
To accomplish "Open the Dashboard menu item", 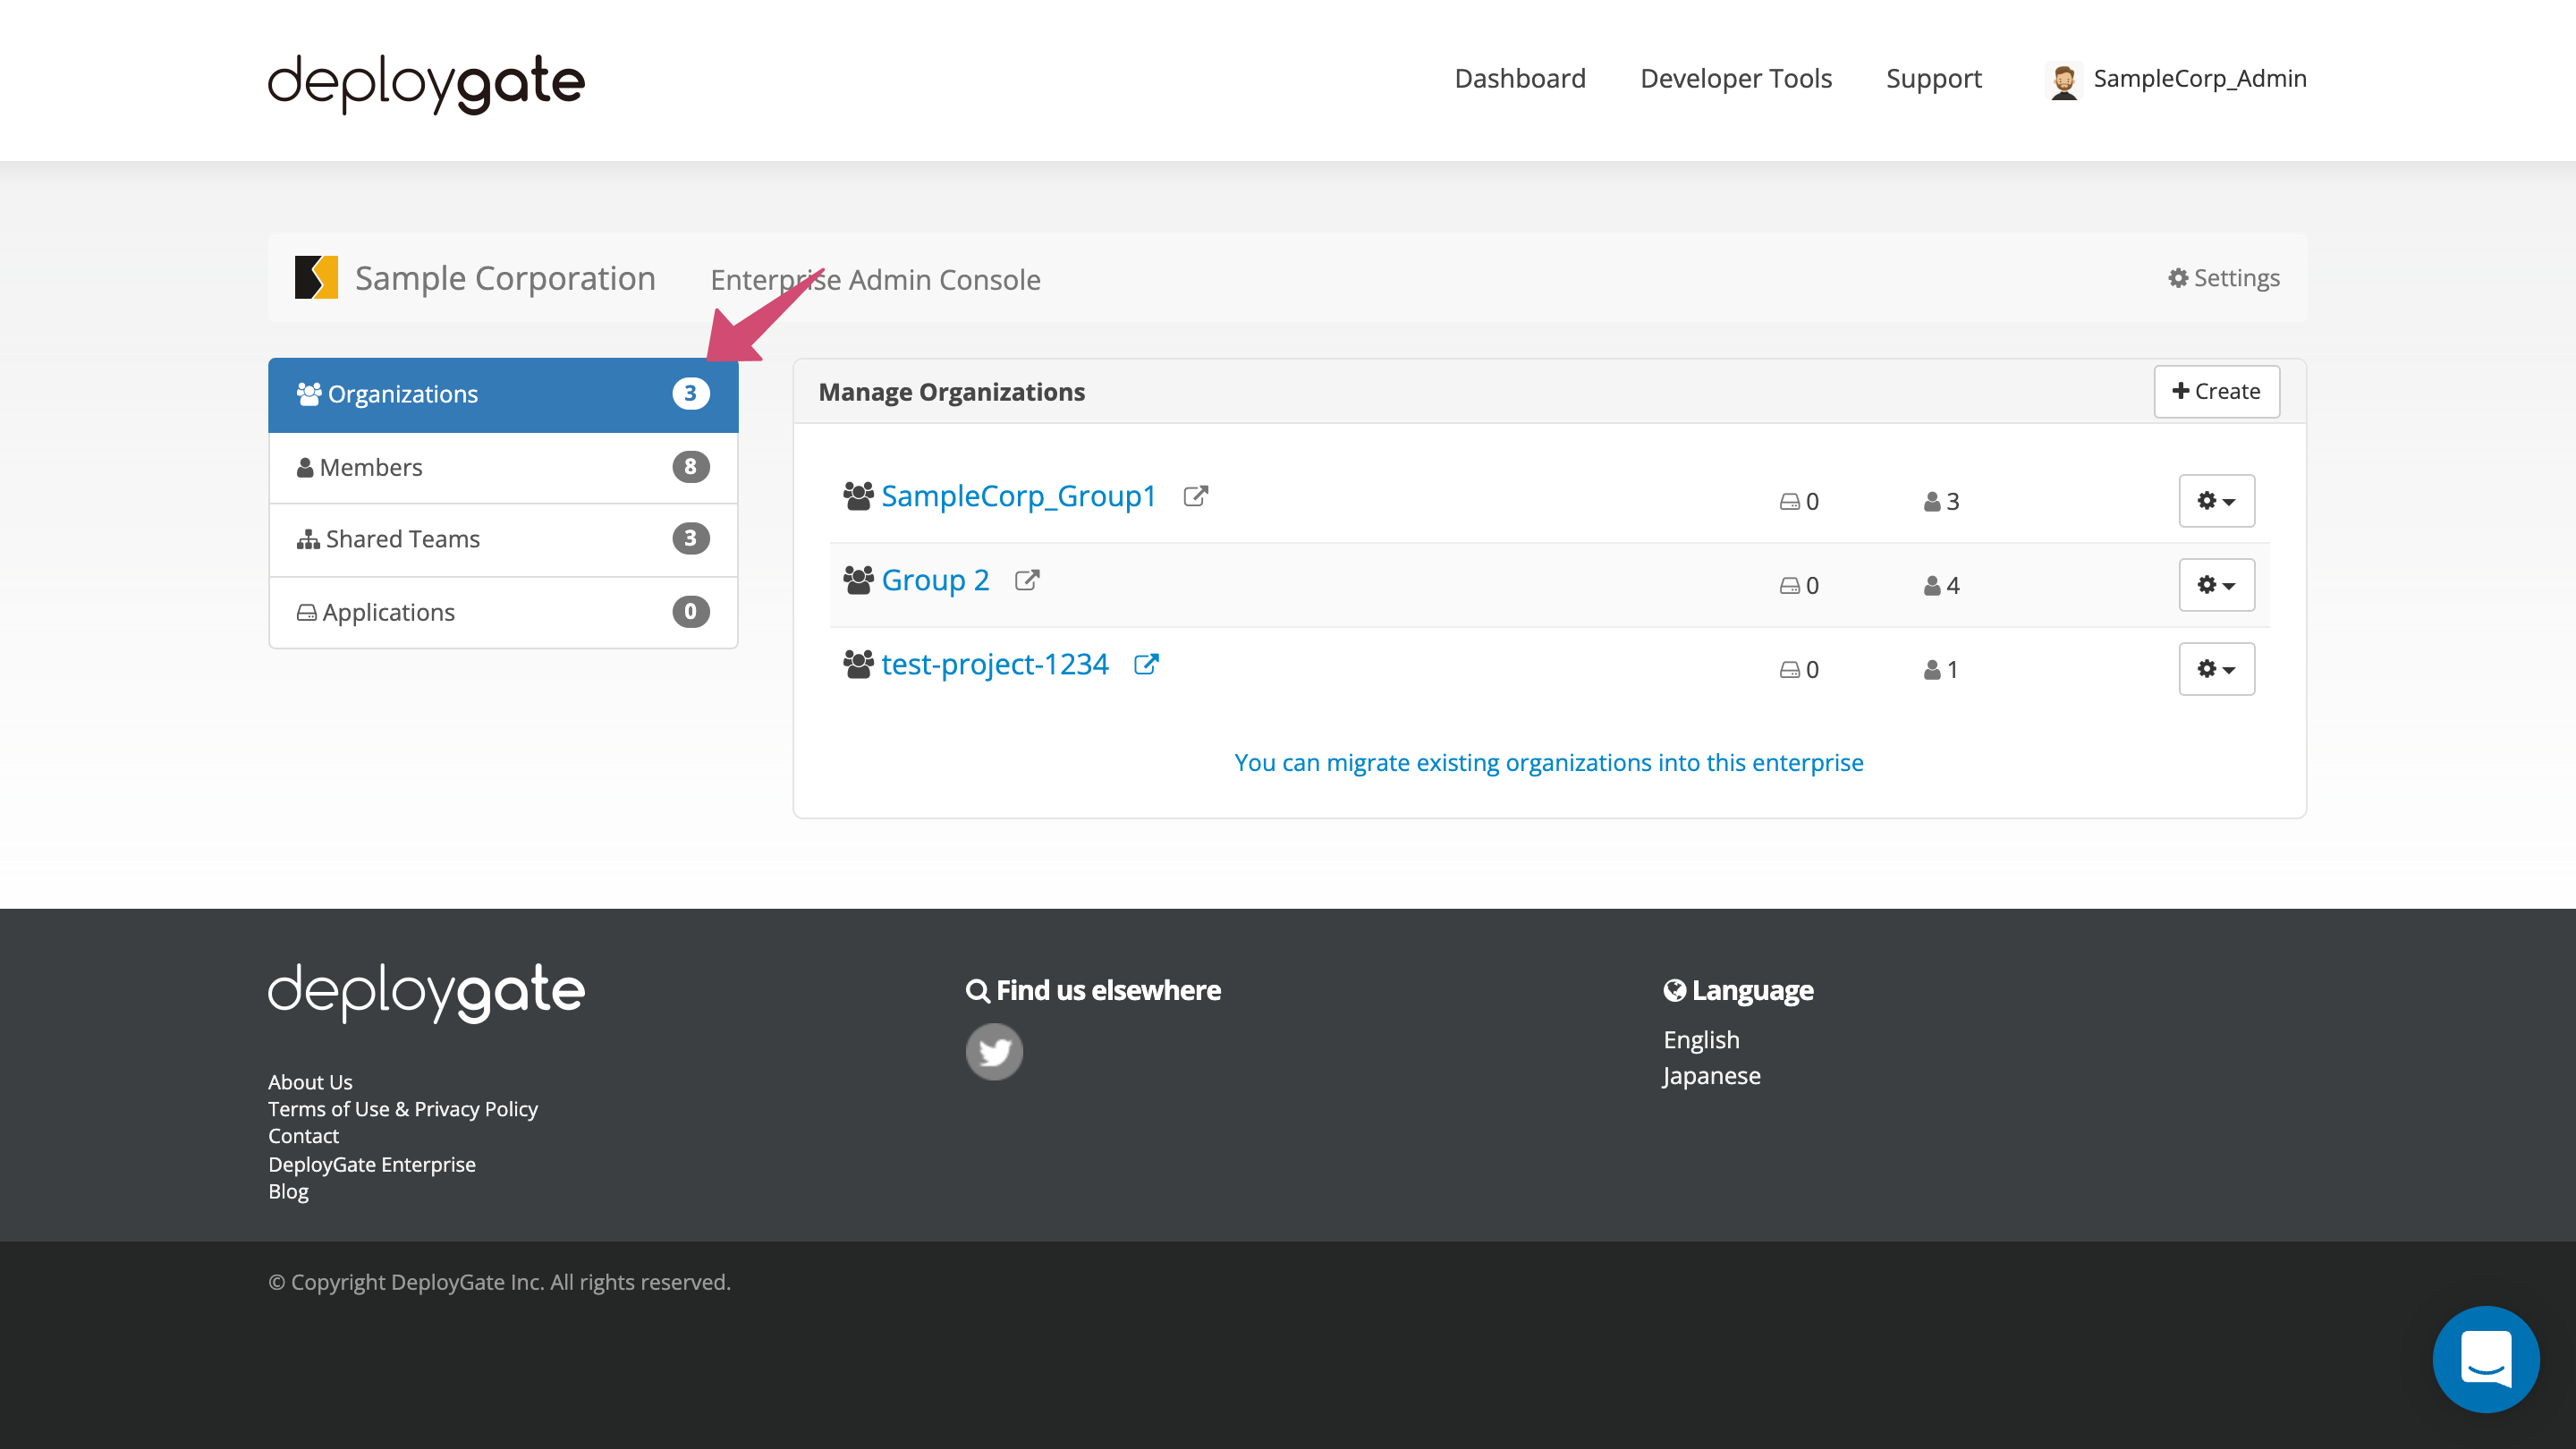I will (x=1519, y=79).
